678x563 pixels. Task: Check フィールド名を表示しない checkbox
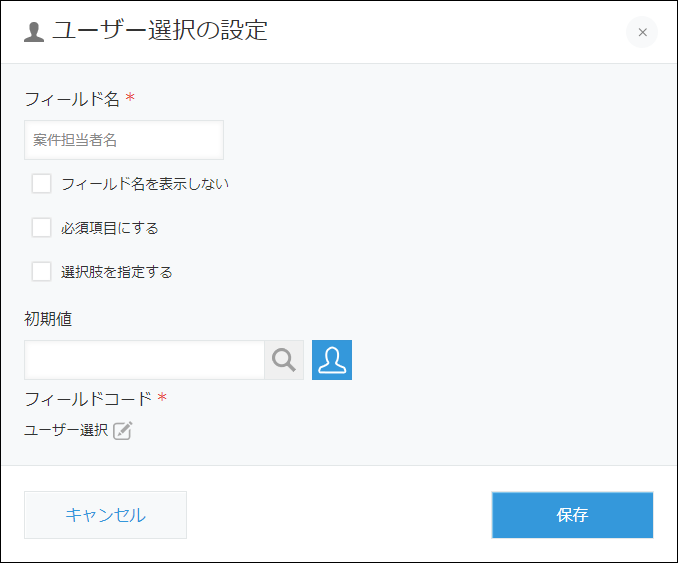point(42,184)
